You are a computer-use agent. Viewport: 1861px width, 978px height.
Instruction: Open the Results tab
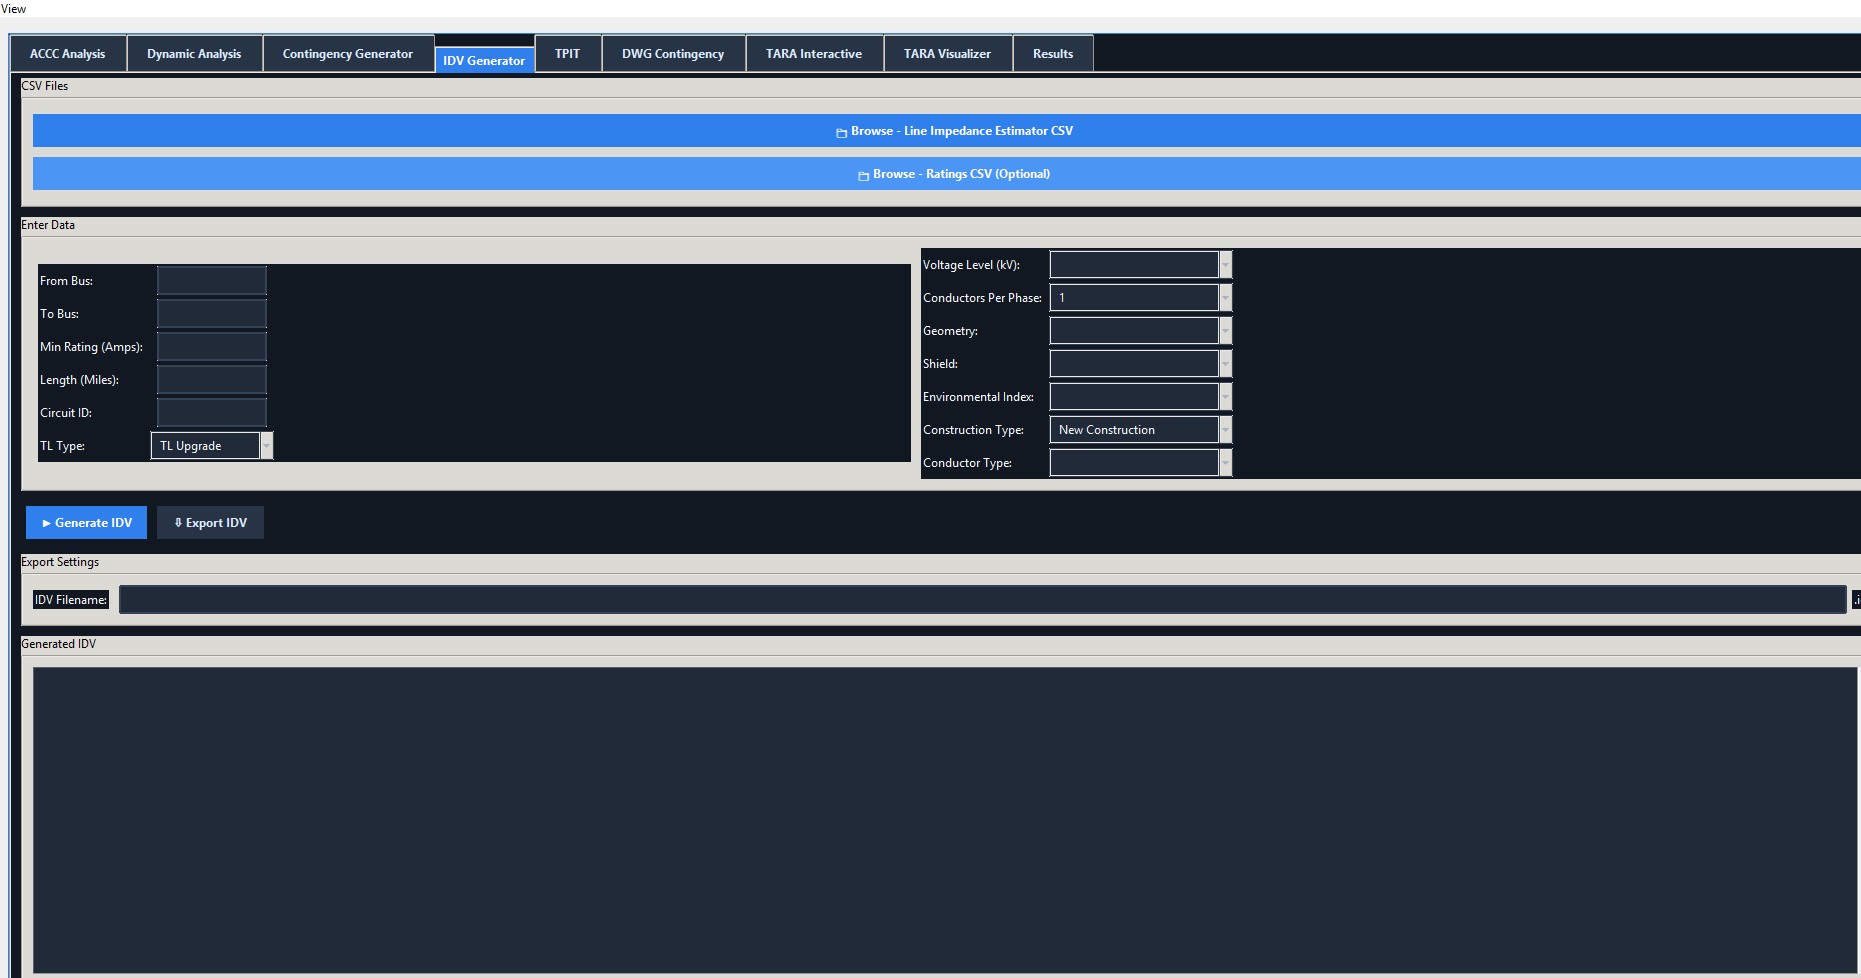[x=1053, y=54]
